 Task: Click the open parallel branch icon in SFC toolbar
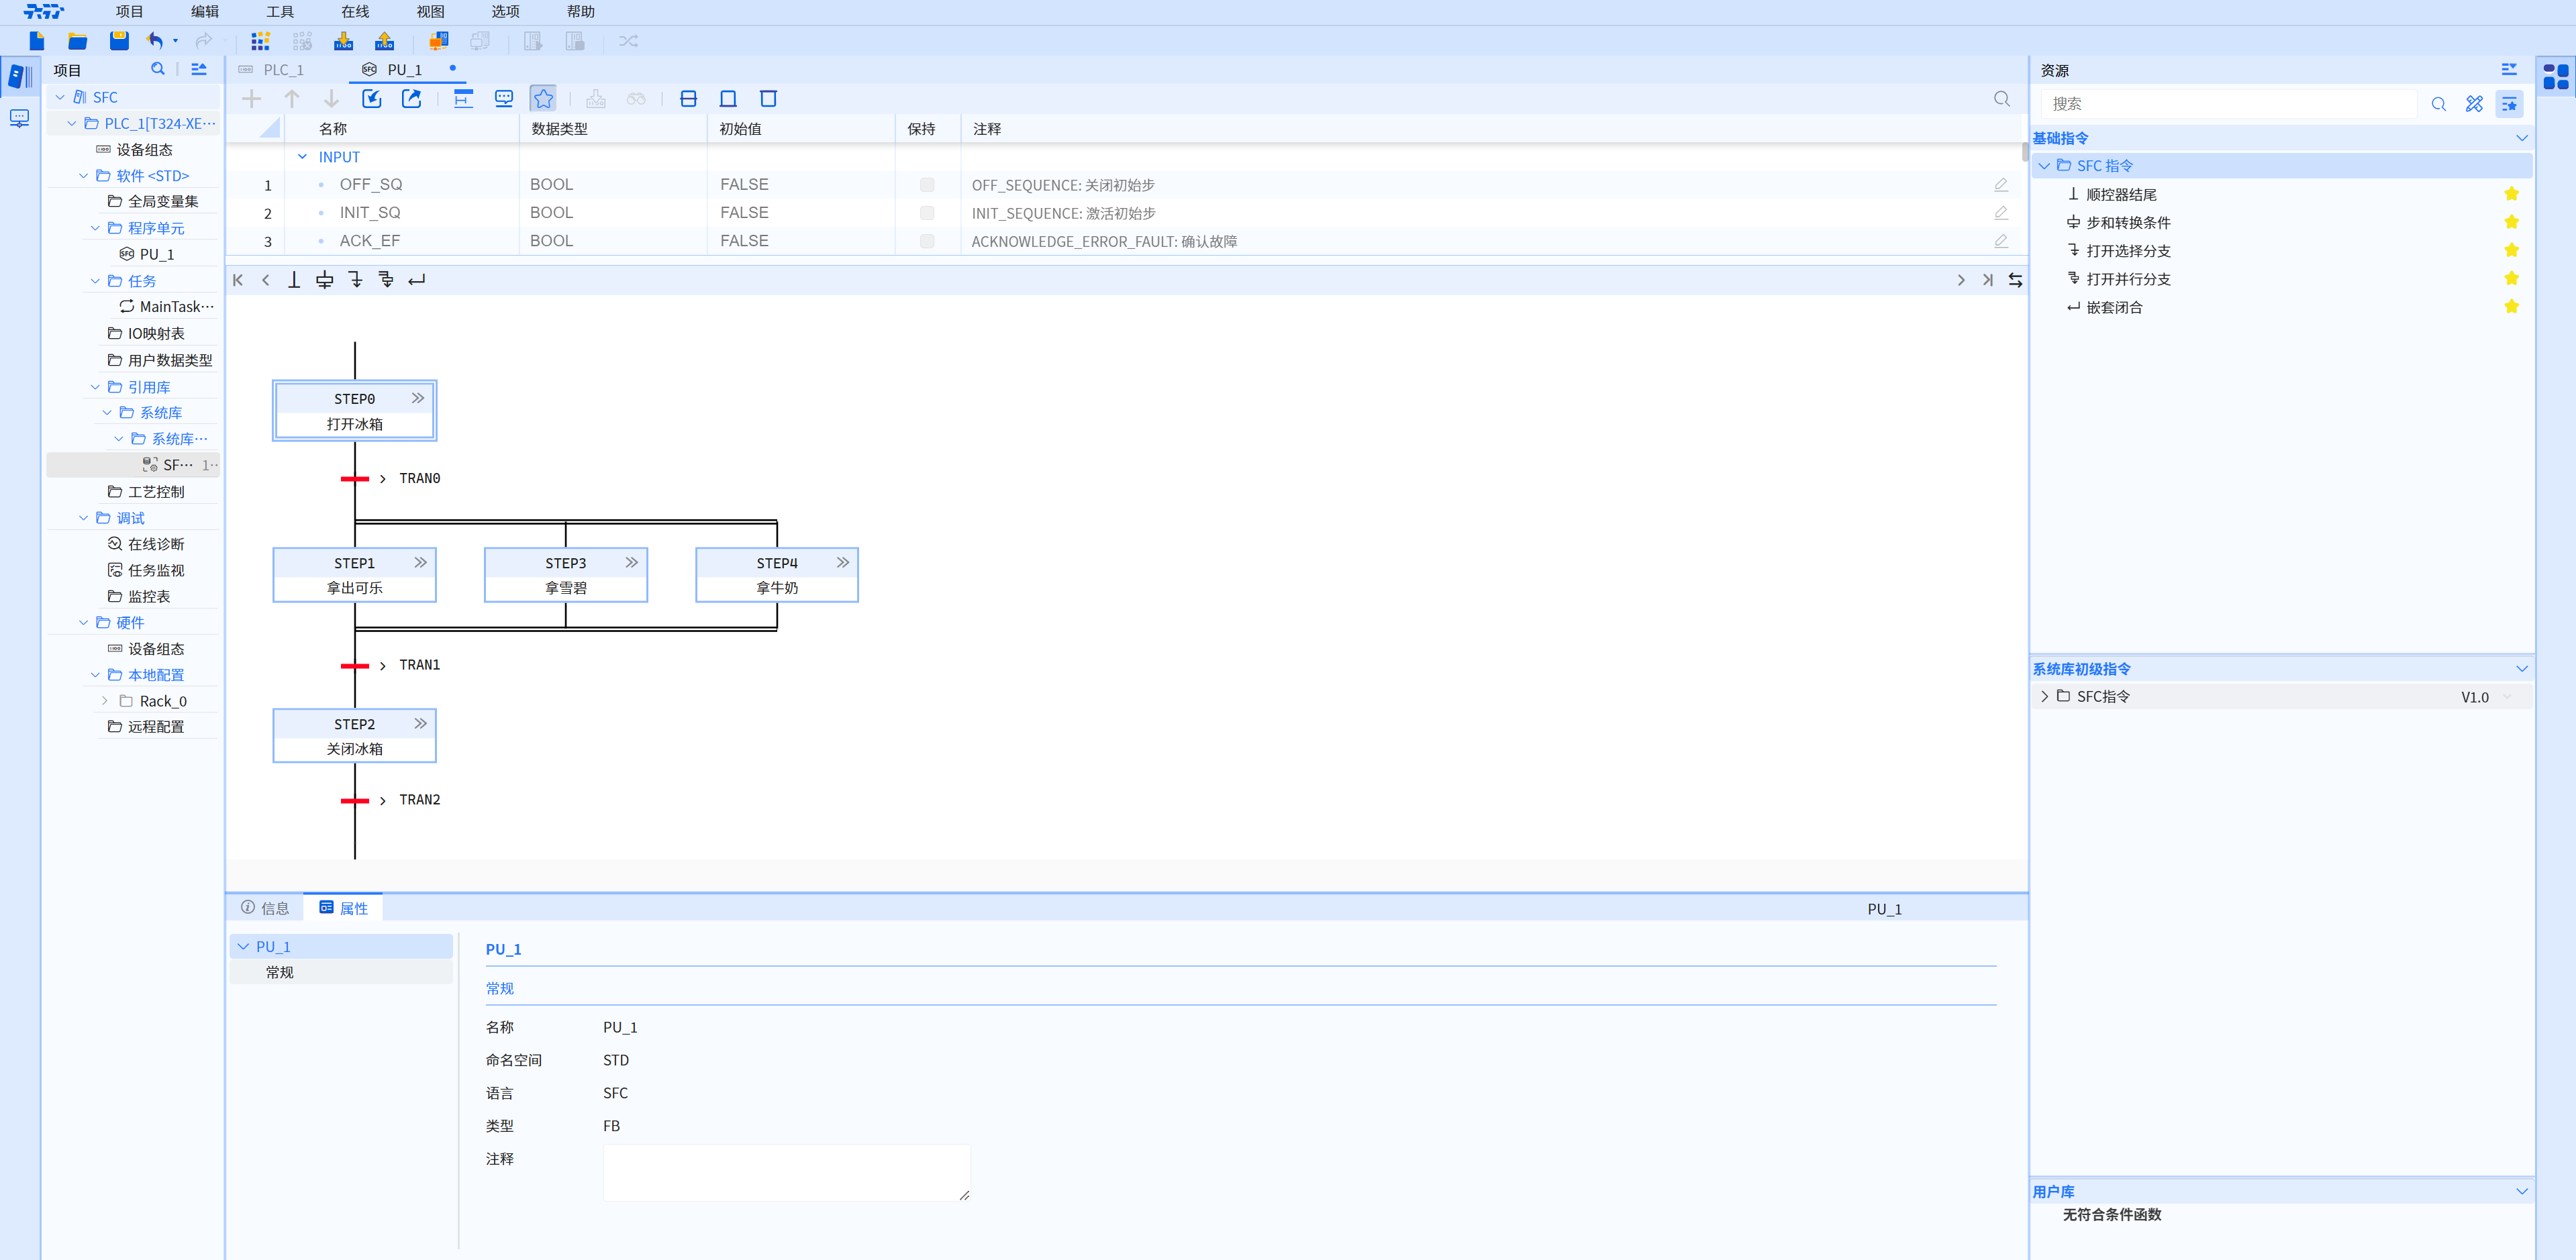(x=386, y=280)
